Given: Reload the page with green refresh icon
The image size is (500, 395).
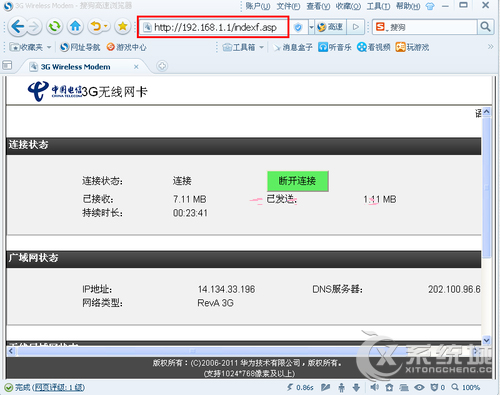Looking at the screenshot, I should (x=55, y=26).
